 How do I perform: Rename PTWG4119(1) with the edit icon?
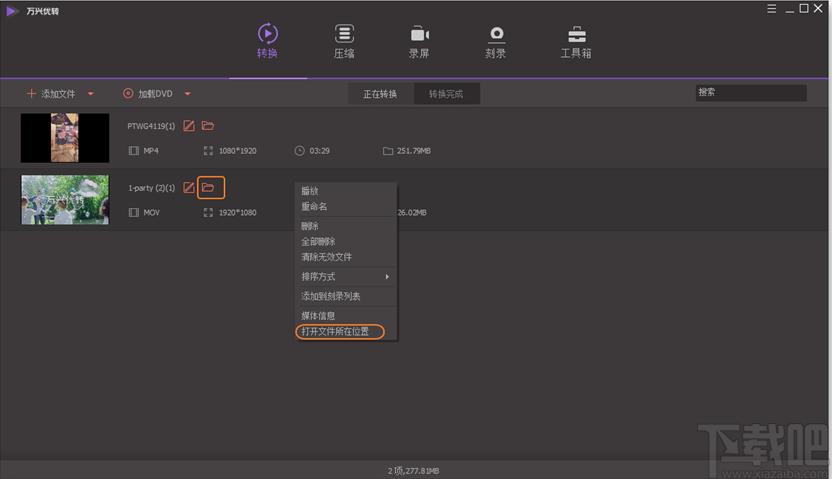[189, 126]
